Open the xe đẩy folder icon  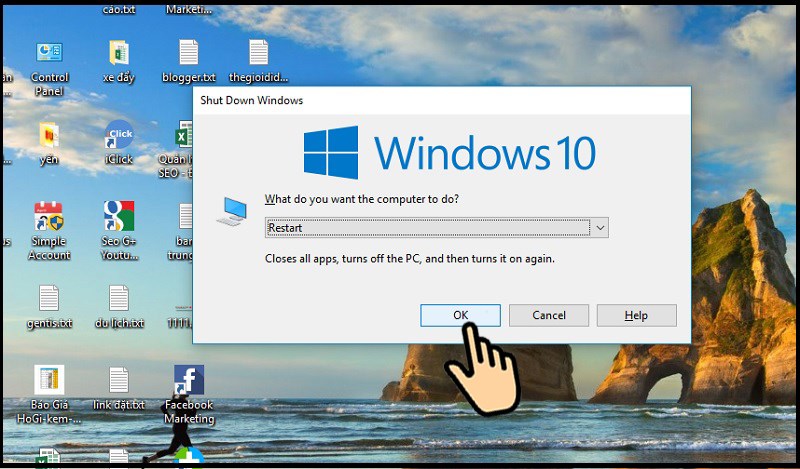point(119,53)
